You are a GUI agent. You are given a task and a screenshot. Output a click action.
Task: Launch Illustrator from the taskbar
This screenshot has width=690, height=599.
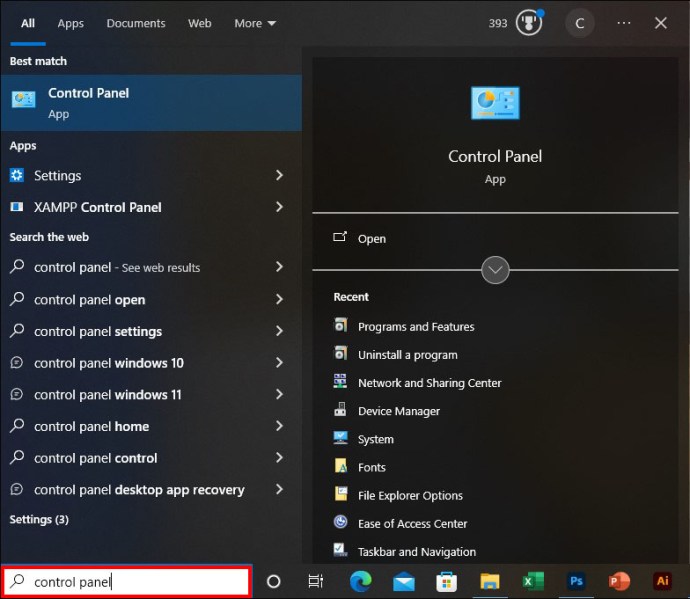click(x=662, y=581)
